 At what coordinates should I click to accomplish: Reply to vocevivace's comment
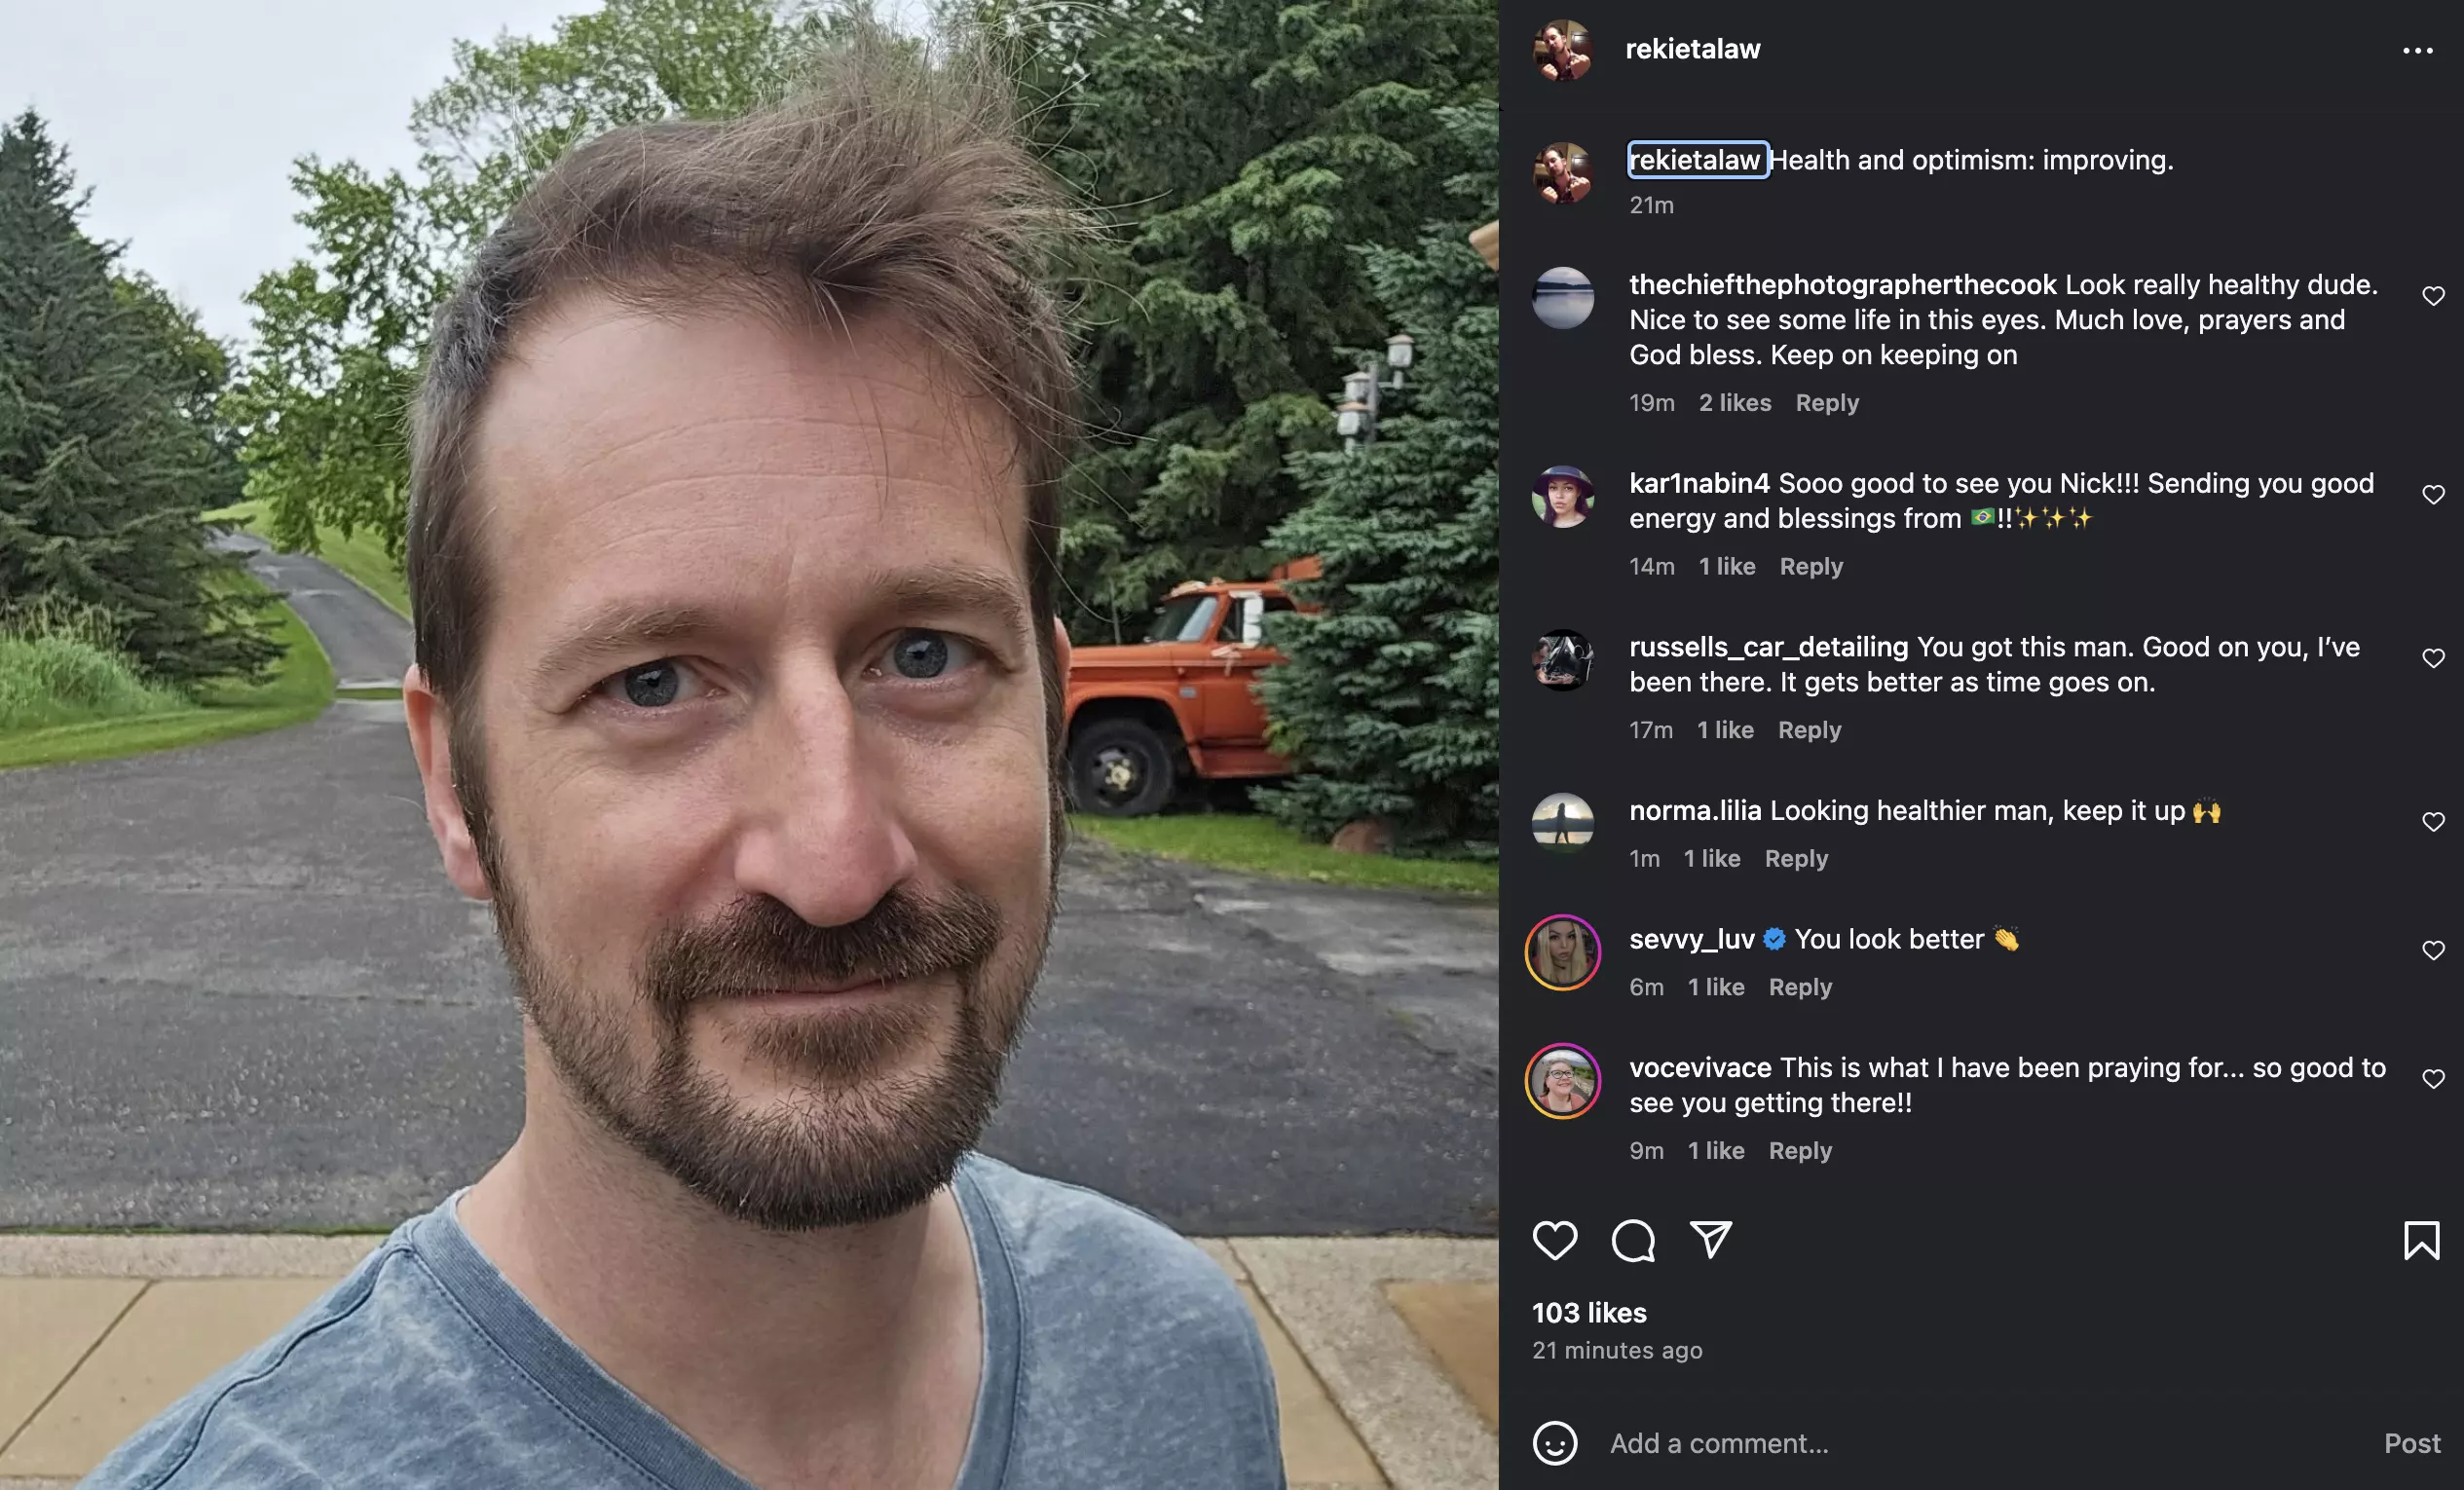1800,1151
